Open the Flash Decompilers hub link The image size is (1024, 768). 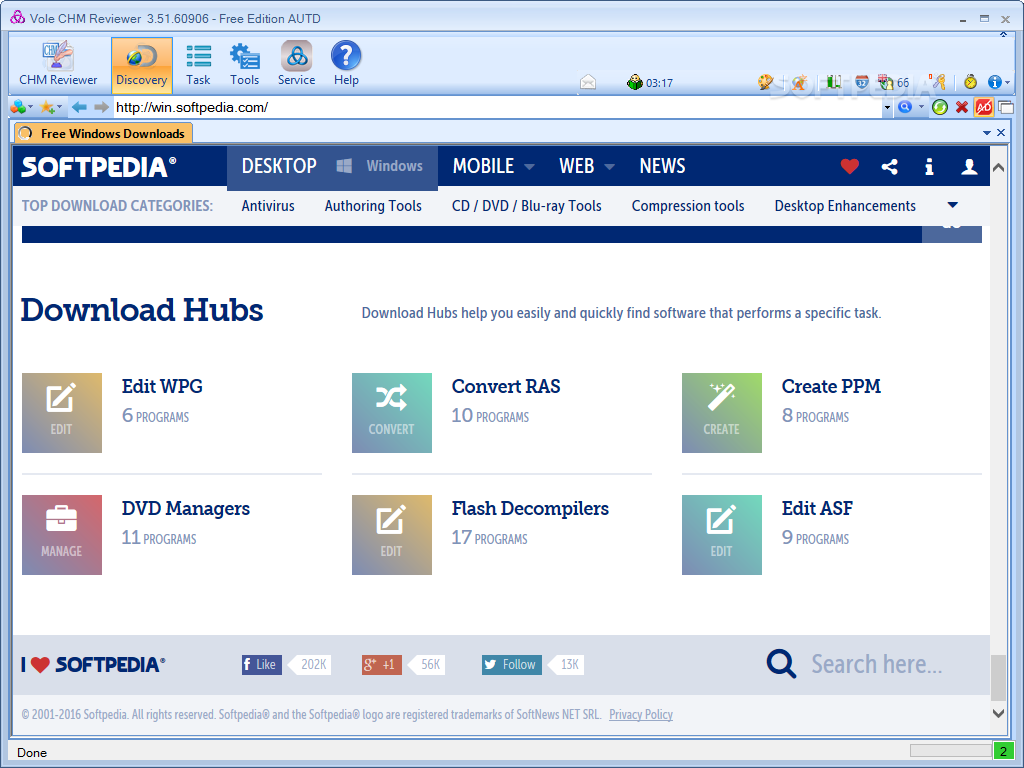[530, 509]
